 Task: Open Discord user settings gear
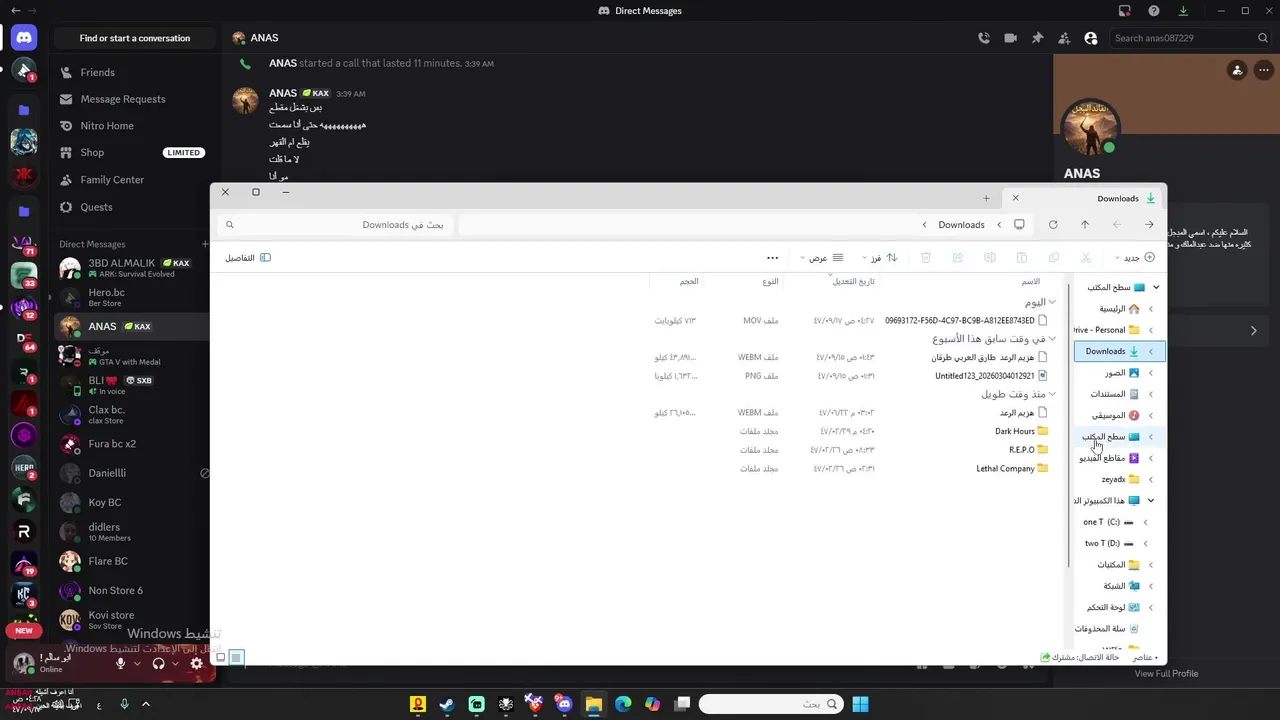tap(196, 663)
